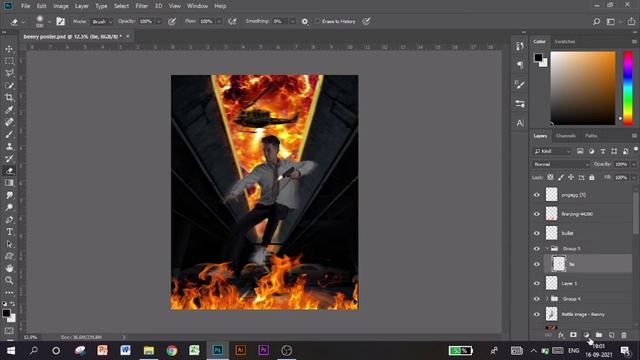Open the Character panel icon
640x360 pixels.
[520, 123]
